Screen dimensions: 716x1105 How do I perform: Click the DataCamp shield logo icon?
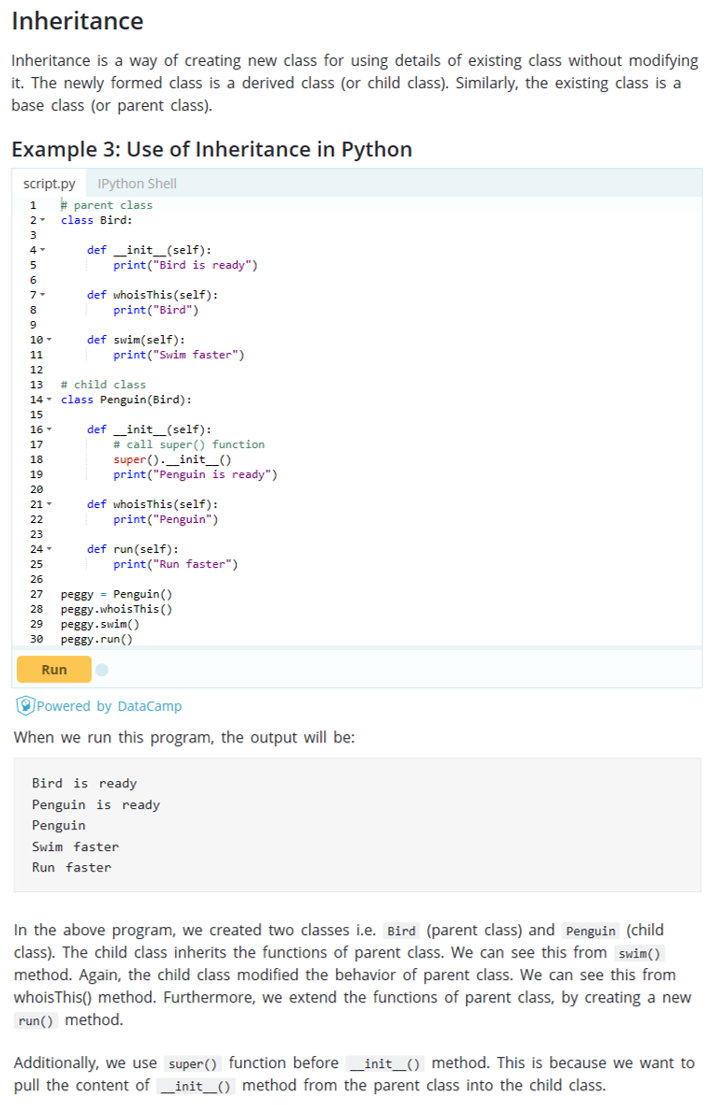click(x=25, y=705)
